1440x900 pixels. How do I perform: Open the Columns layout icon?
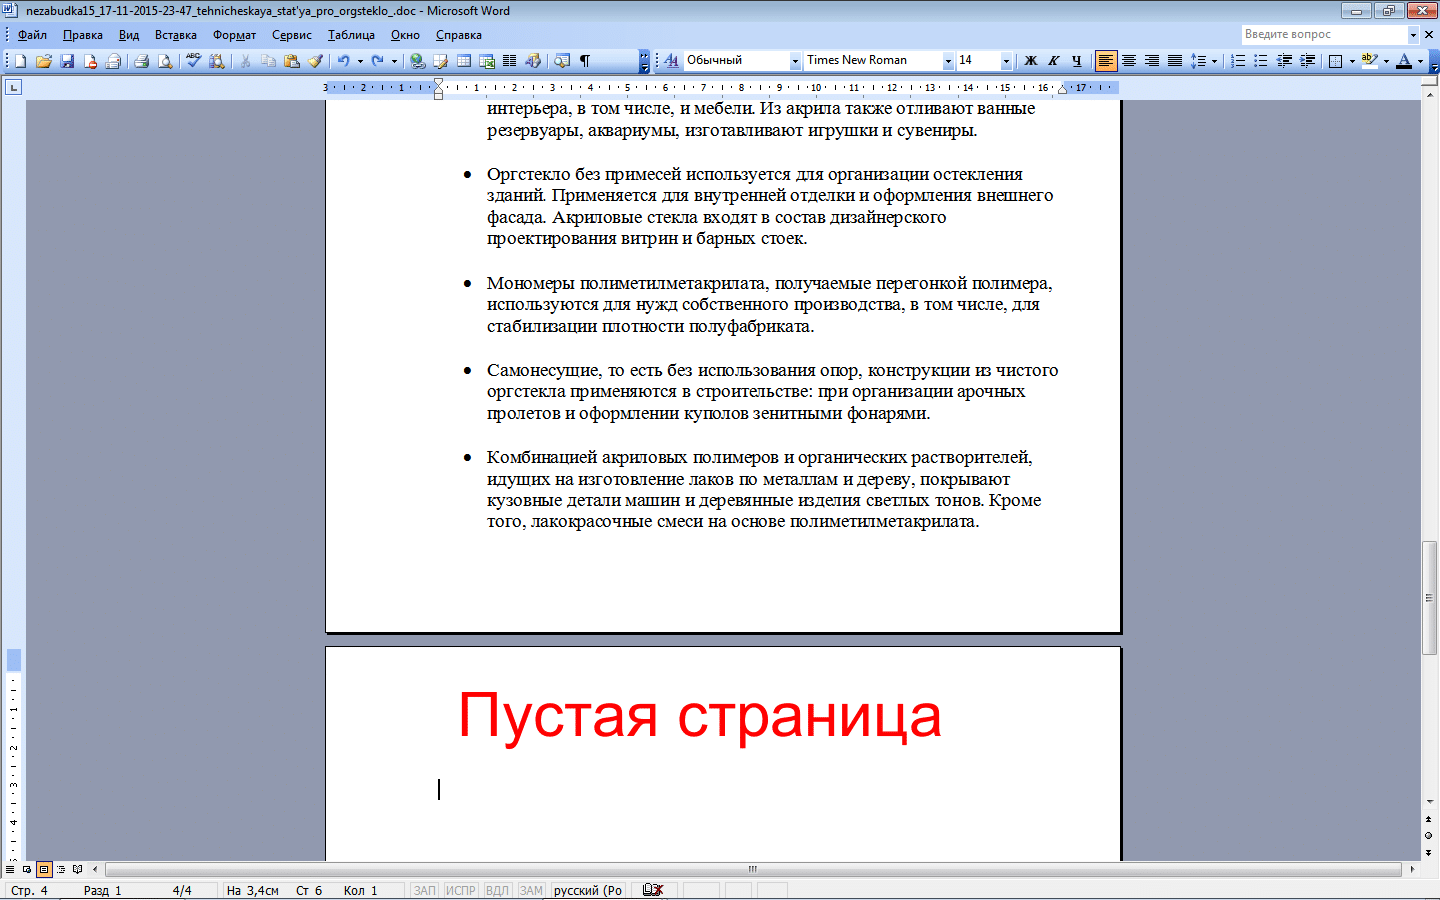510,61
